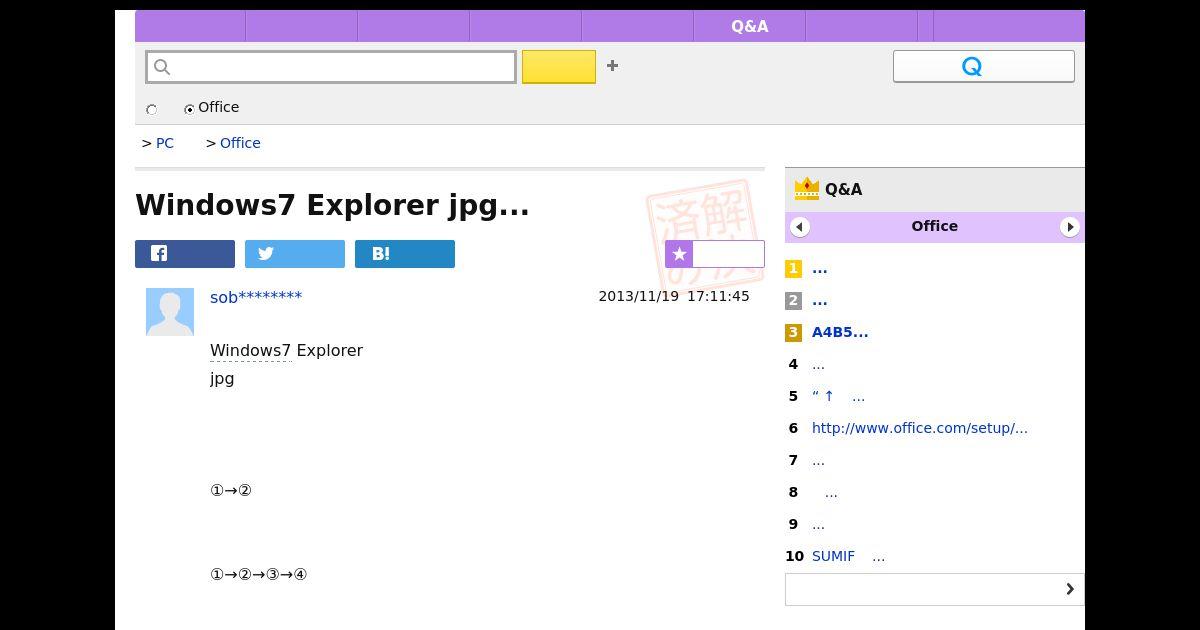This screenshot has height=630, width=1200.
Task: Click the fifth purple navigation tab
Action: [638, 26]
